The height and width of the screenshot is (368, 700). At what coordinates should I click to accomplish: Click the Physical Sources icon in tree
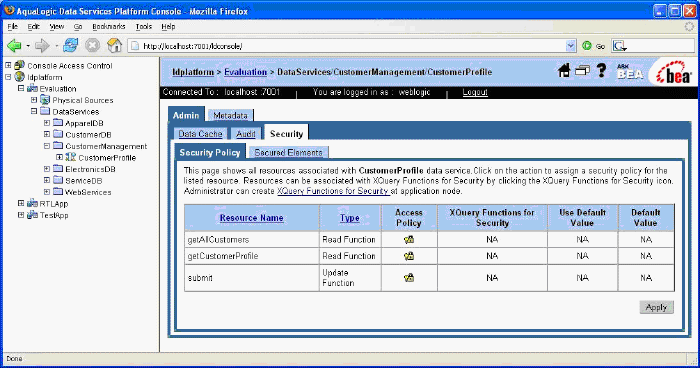(x=45, y=100)
